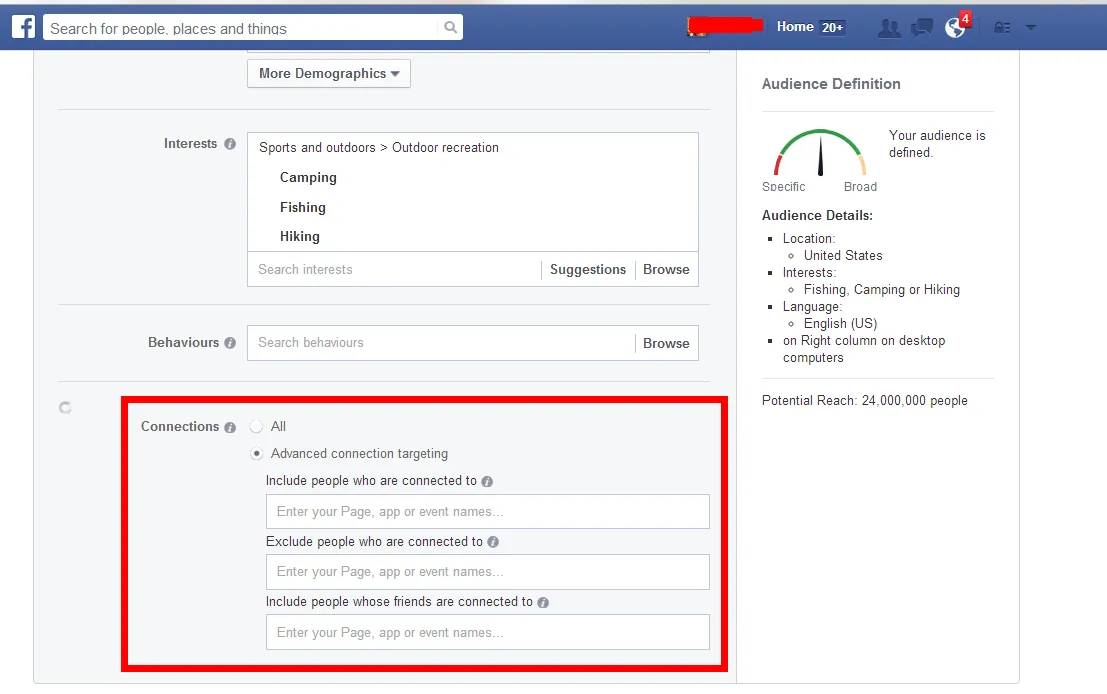Click the Suggestions button for interests

[587, 270]
